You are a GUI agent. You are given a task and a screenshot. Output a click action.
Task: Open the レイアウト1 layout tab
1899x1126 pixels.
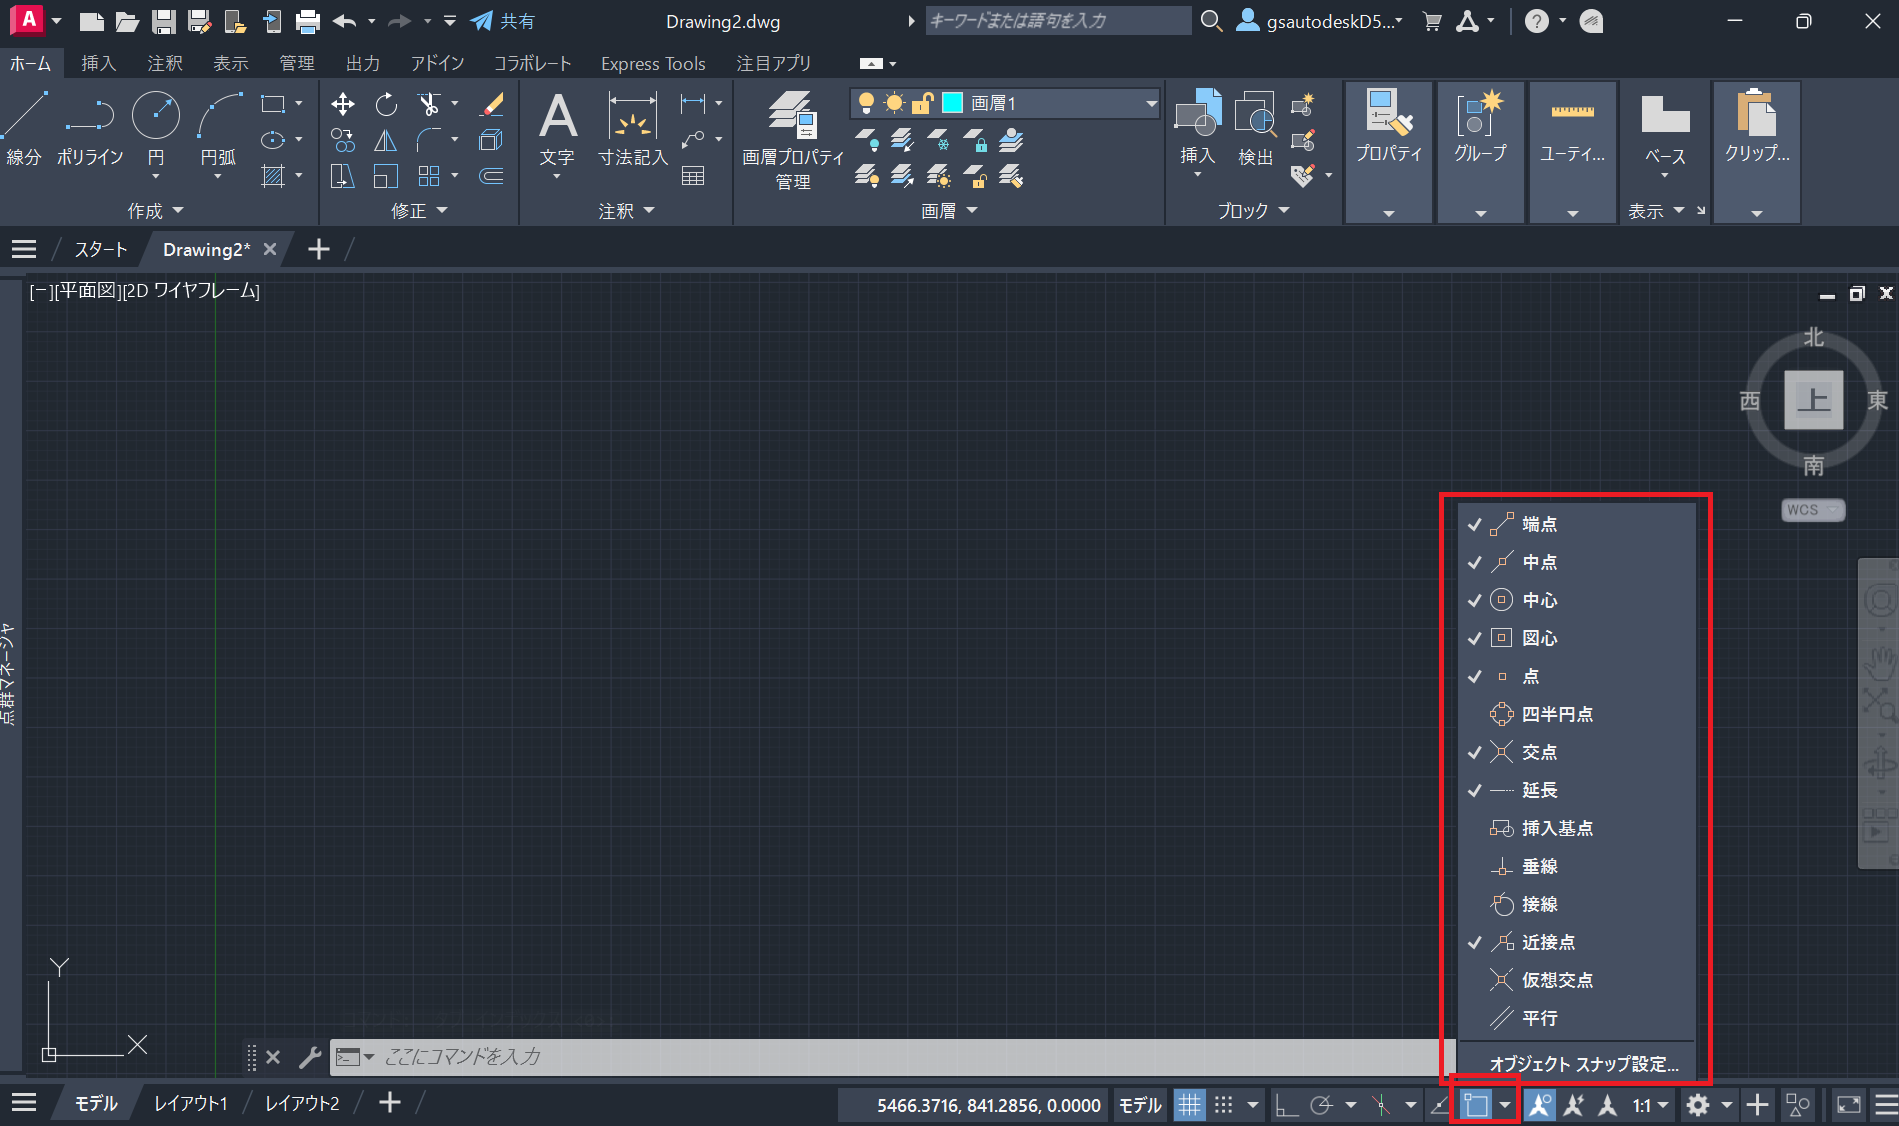190,1103
